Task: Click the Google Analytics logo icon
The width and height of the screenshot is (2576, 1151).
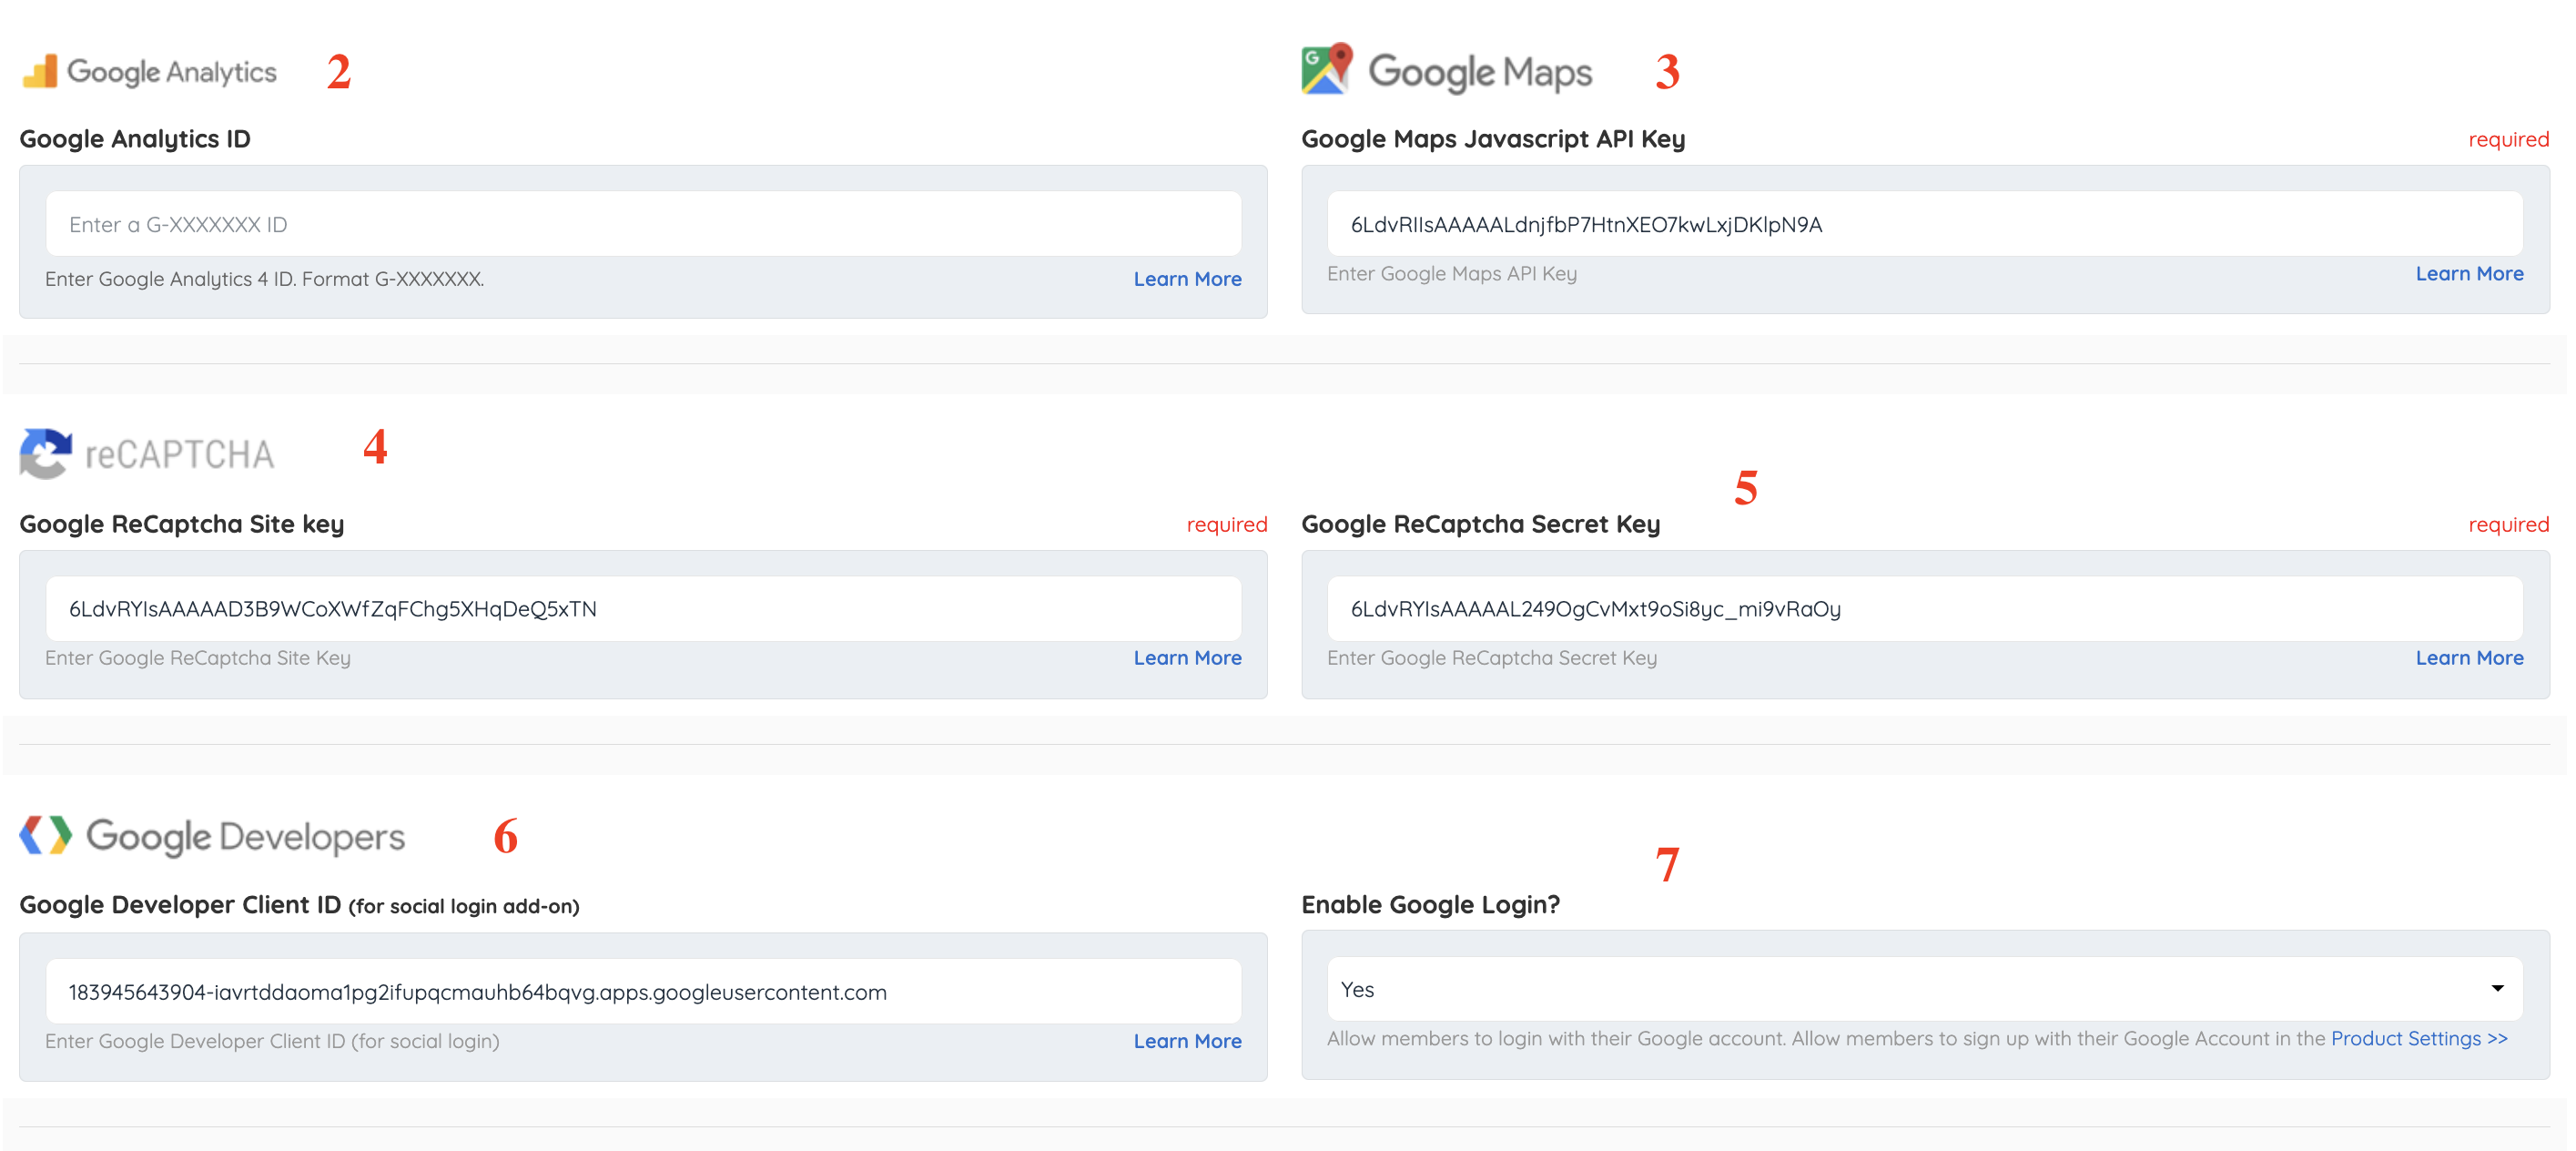Action: 40,71
